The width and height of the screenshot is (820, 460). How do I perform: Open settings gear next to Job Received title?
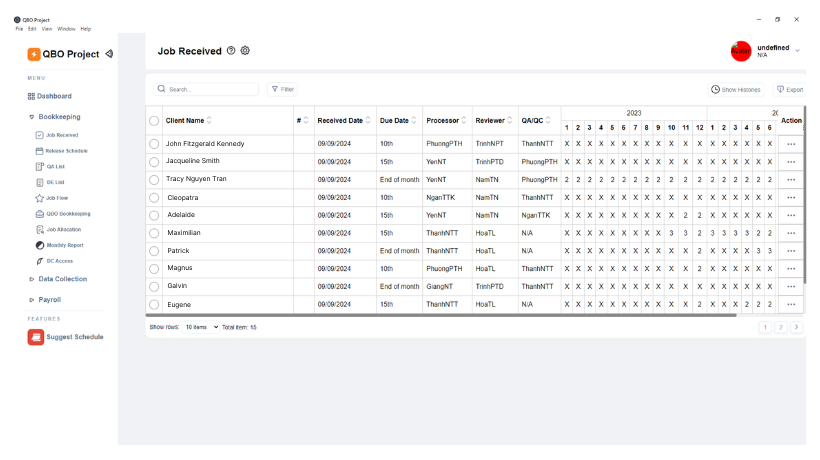245,51
